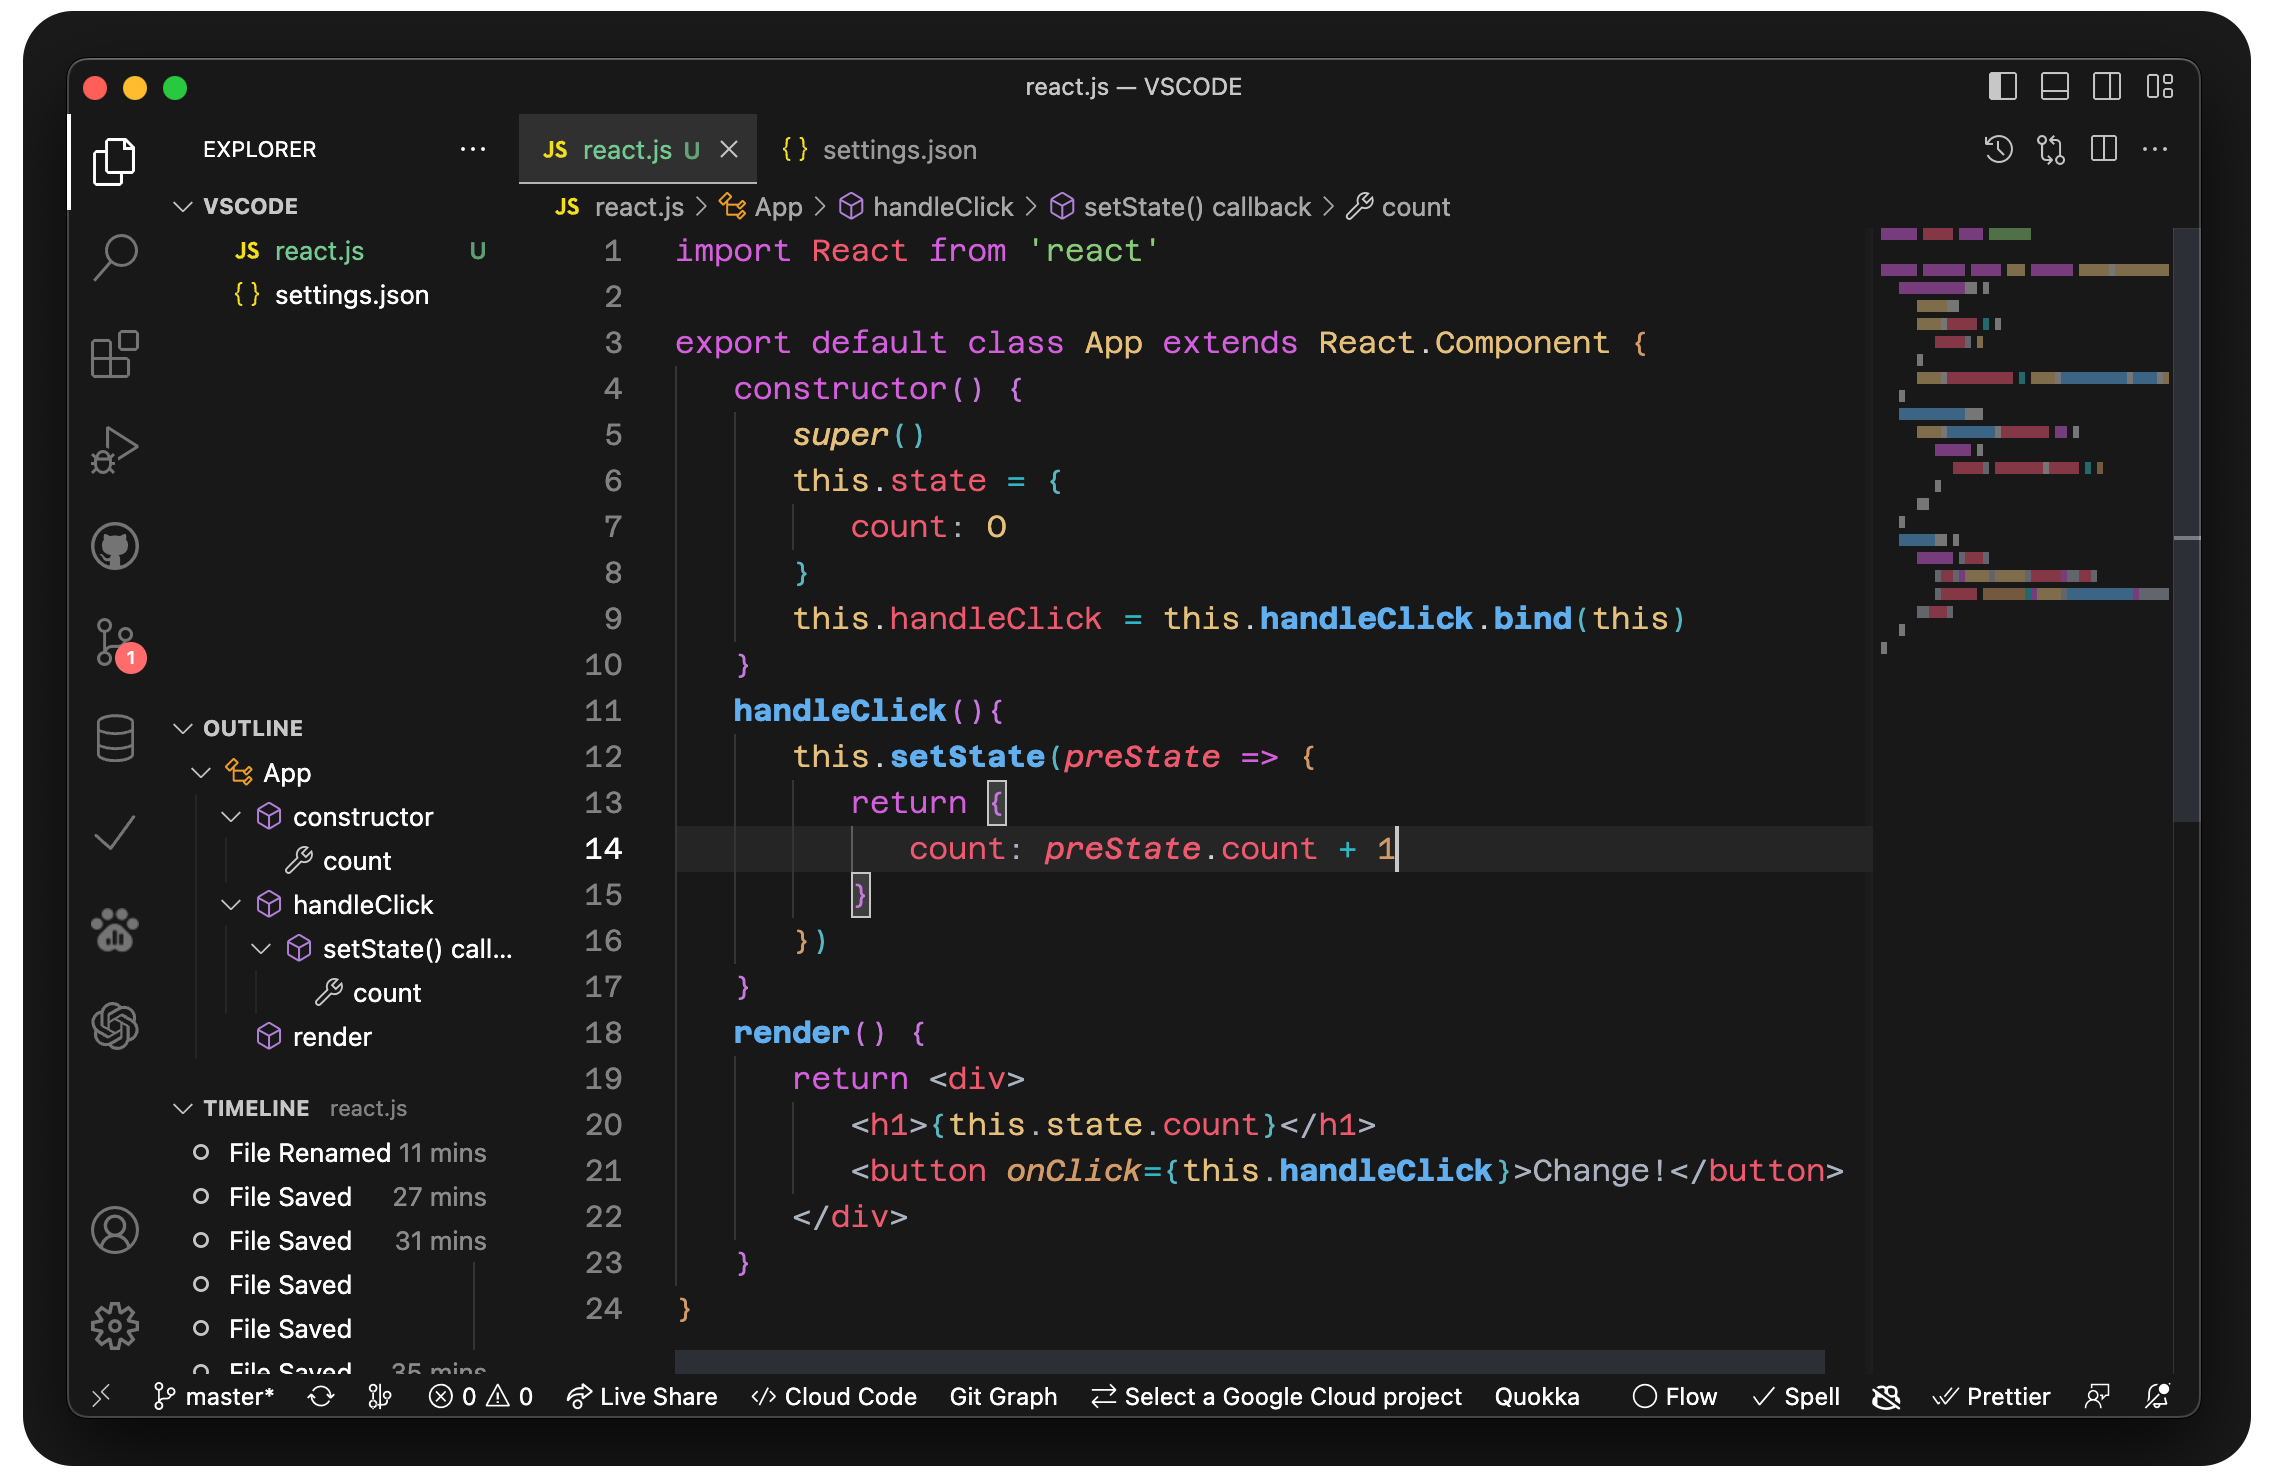Open the Timeline history icon in editor toolbar
Viewport: 2270px width, 1481px height.
[1998, 149]
